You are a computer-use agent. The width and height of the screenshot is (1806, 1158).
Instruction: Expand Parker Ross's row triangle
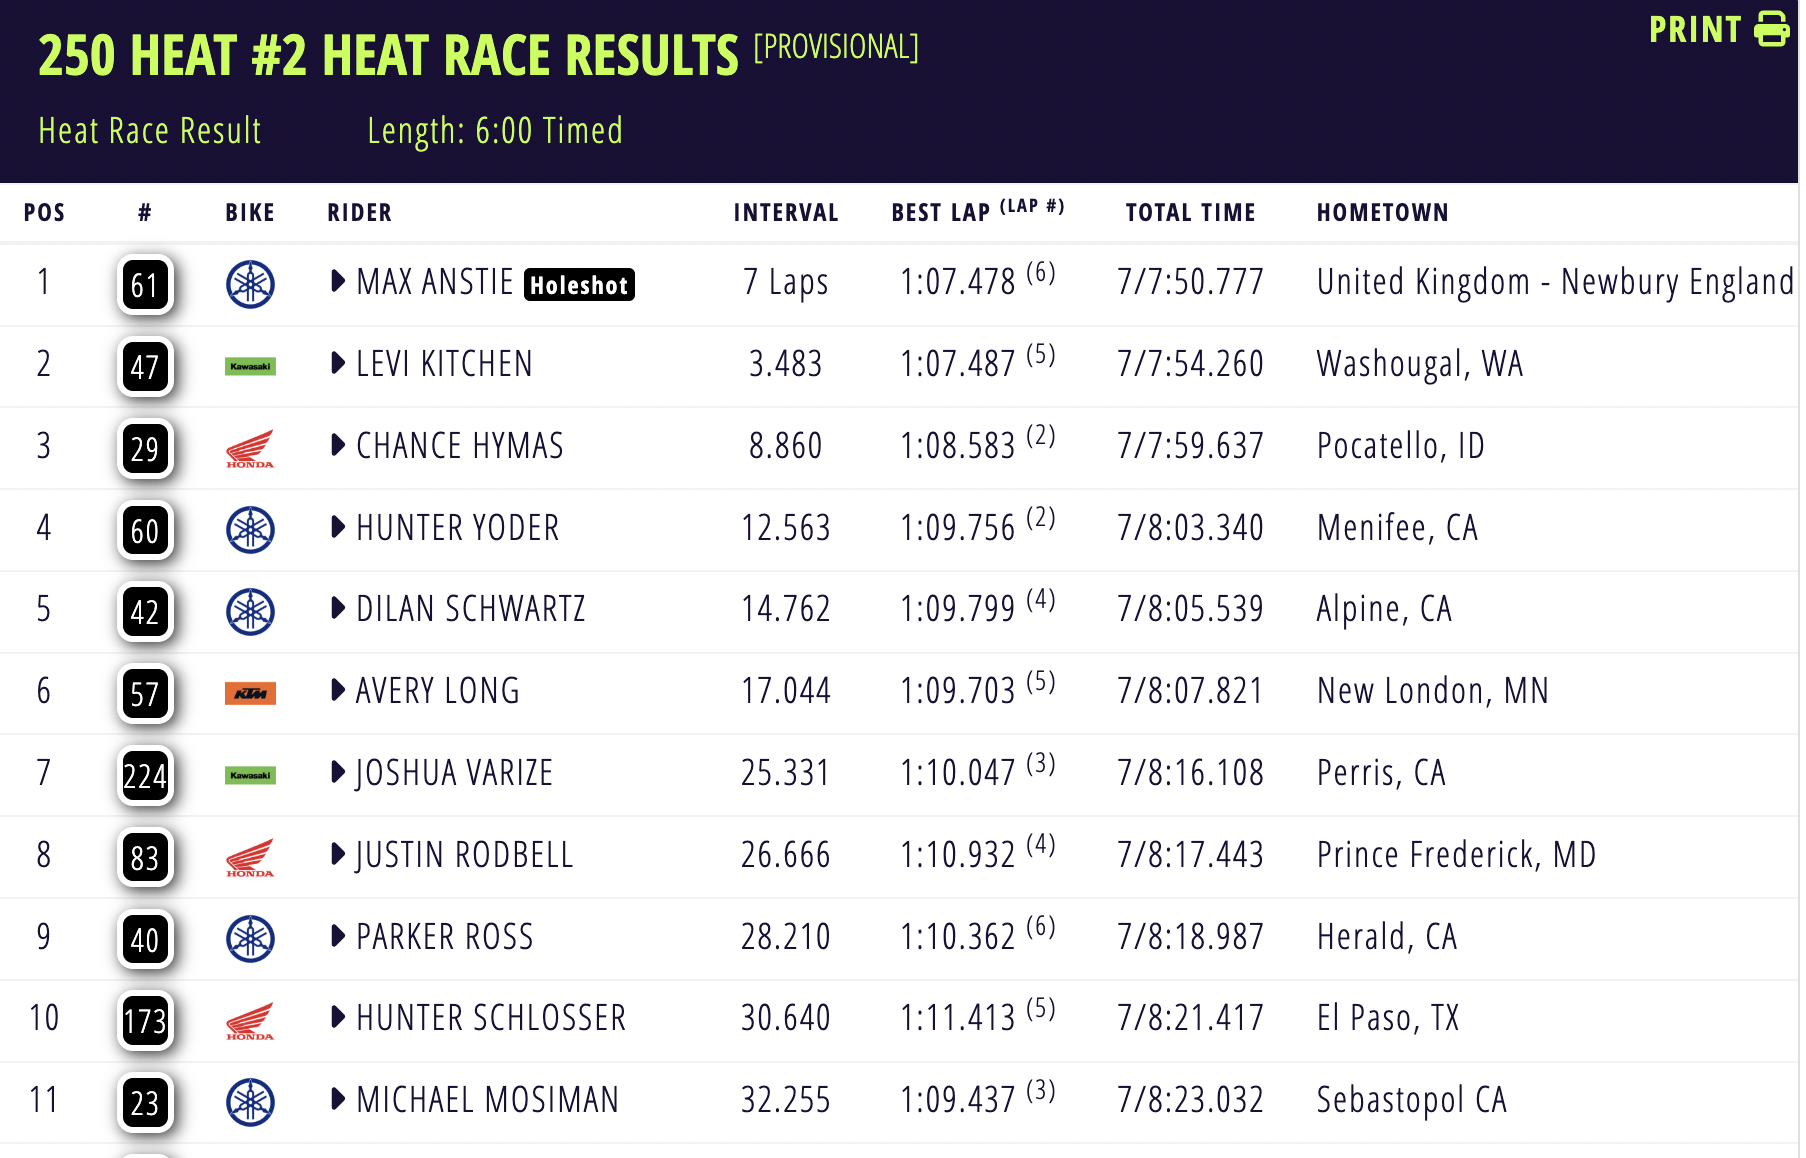click(338, 936)
